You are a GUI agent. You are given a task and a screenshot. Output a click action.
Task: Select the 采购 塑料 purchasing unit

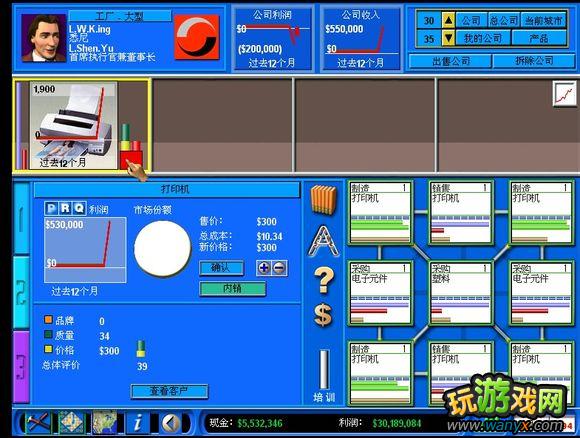461,293
